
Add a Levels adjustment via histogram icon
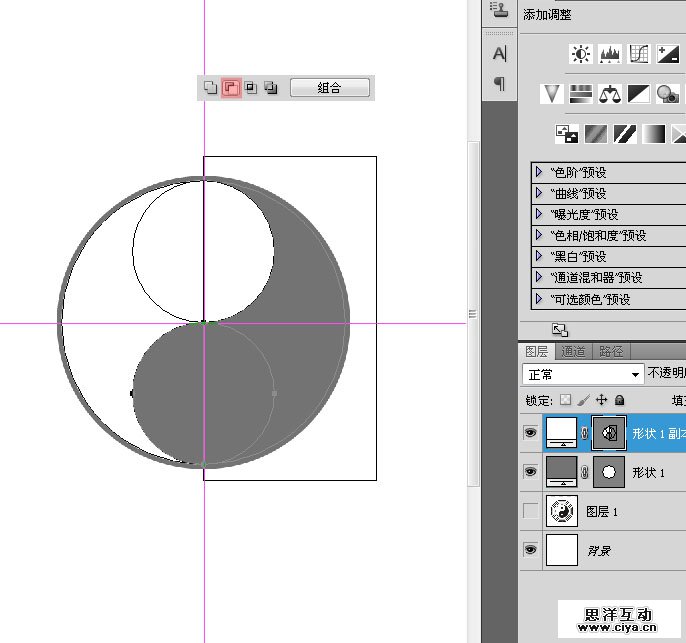click(x=610, y=54)
